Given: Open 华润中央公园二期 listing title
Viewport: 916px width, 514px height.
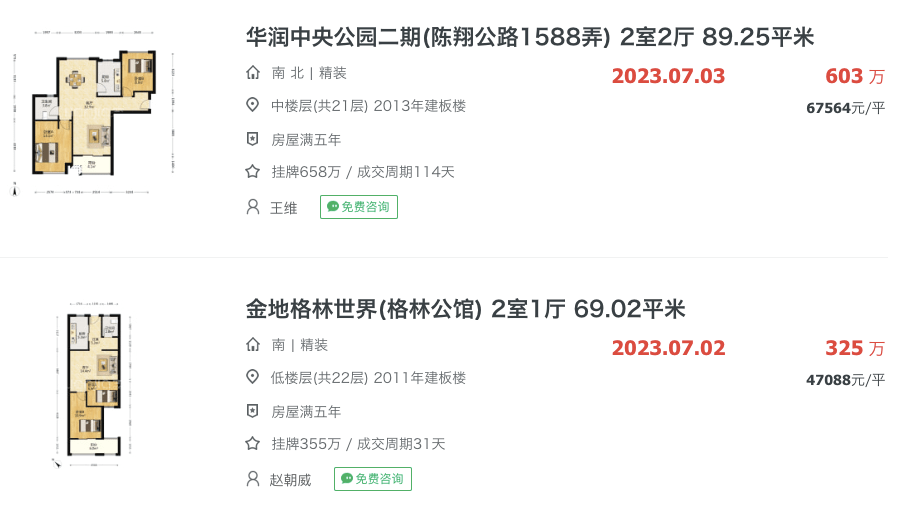Looking at the screenshot, I should click(530, 38).
